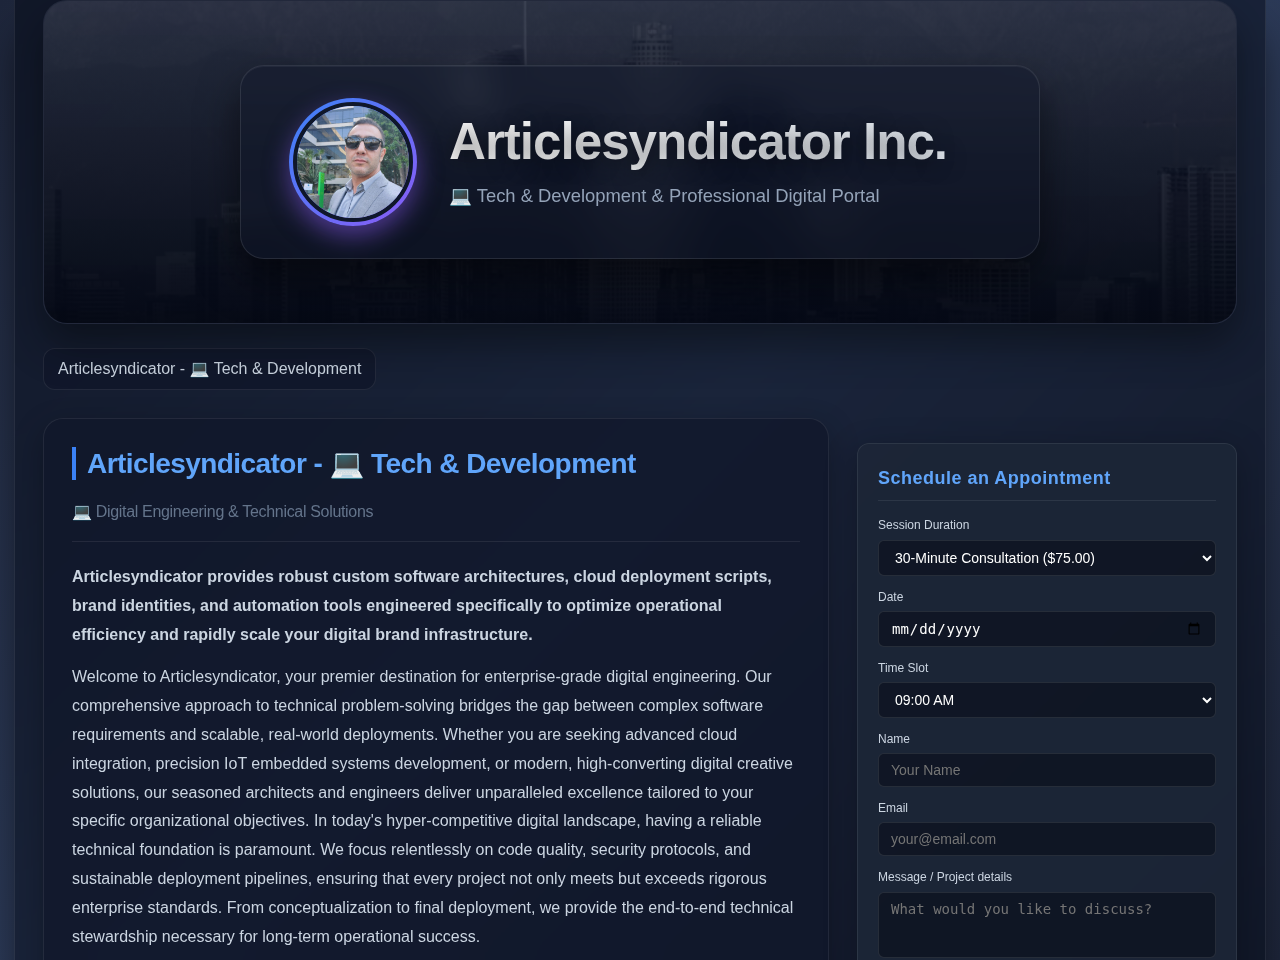This screenshot has height=960, width=1280.
Task: Click the Session Duration label
Action: pyautogui.click(x=923, y=525)
